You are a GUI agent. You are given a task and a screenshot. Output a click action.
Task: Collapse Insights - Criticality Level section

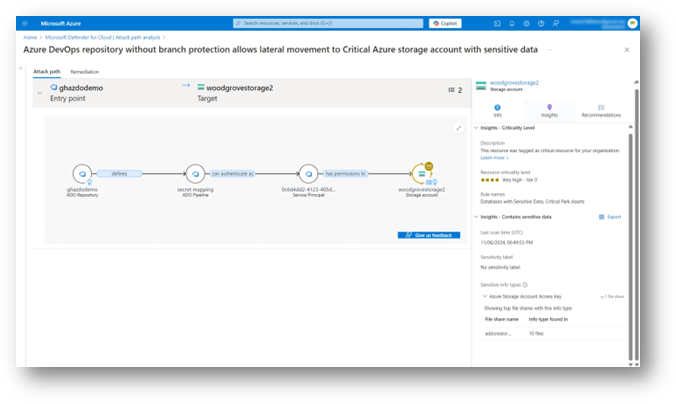point(476,128)
